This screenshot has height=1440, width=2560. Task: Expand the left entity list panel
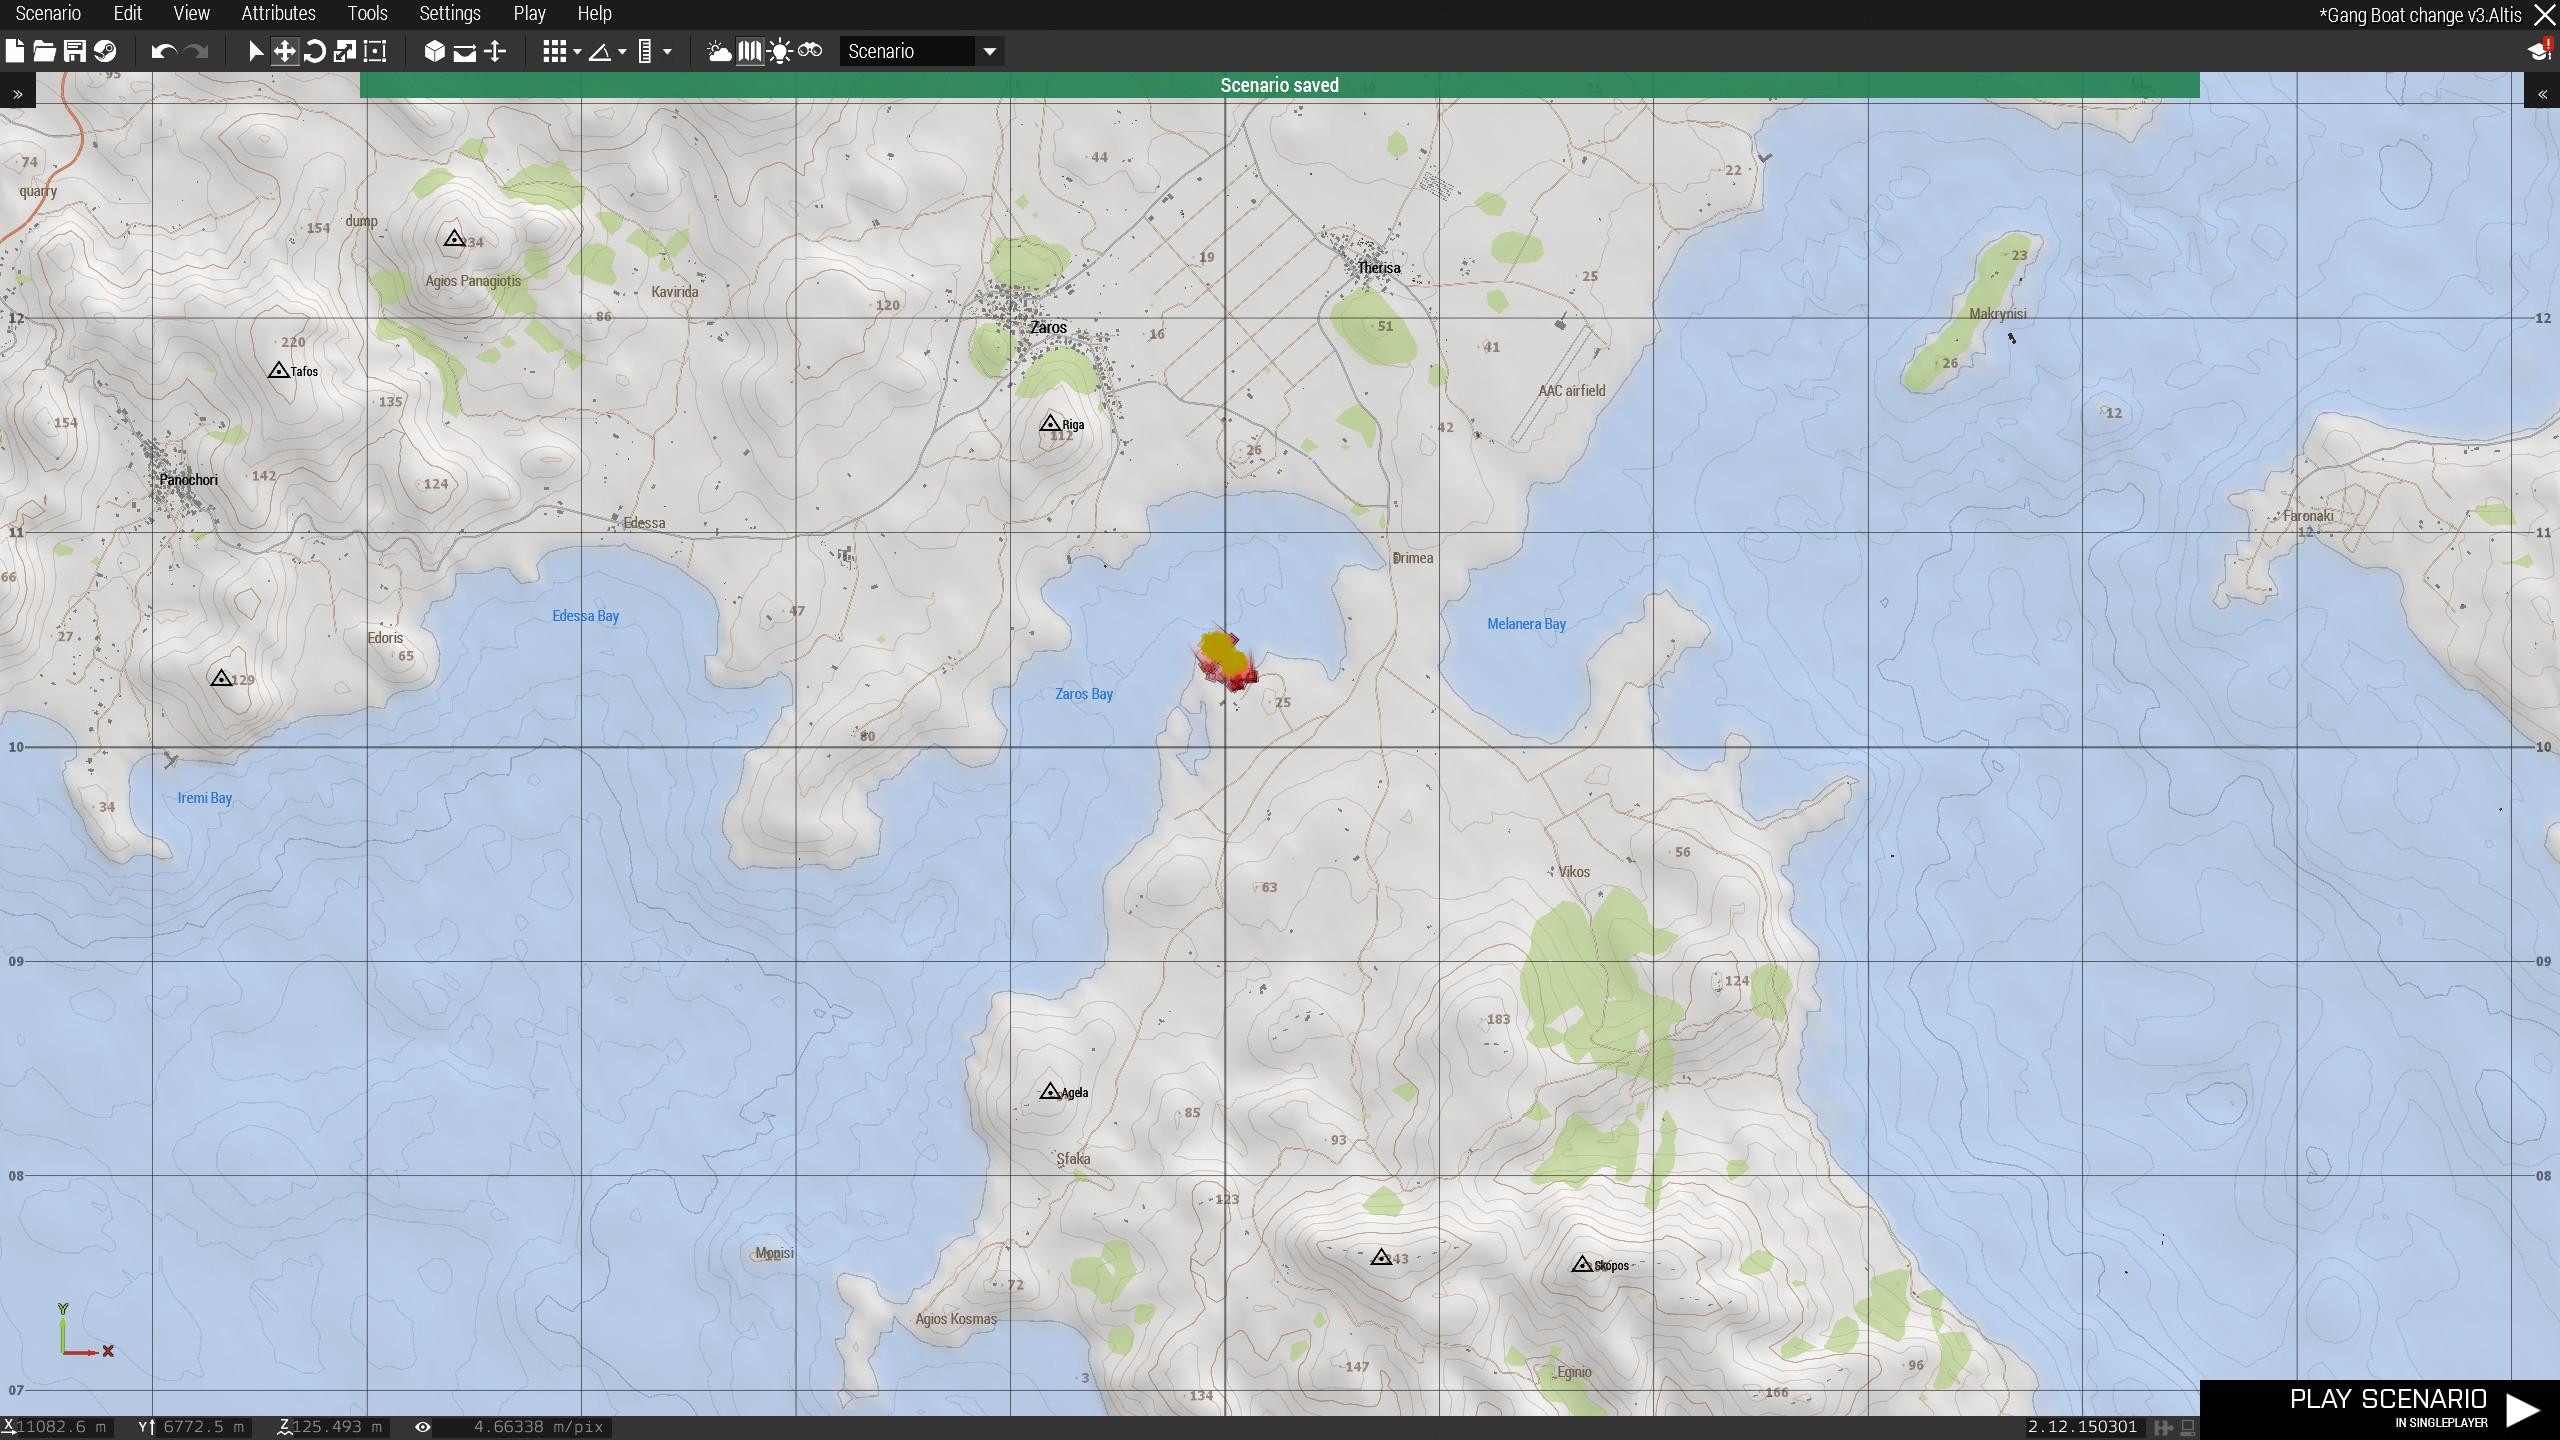[x=17, y=94]
